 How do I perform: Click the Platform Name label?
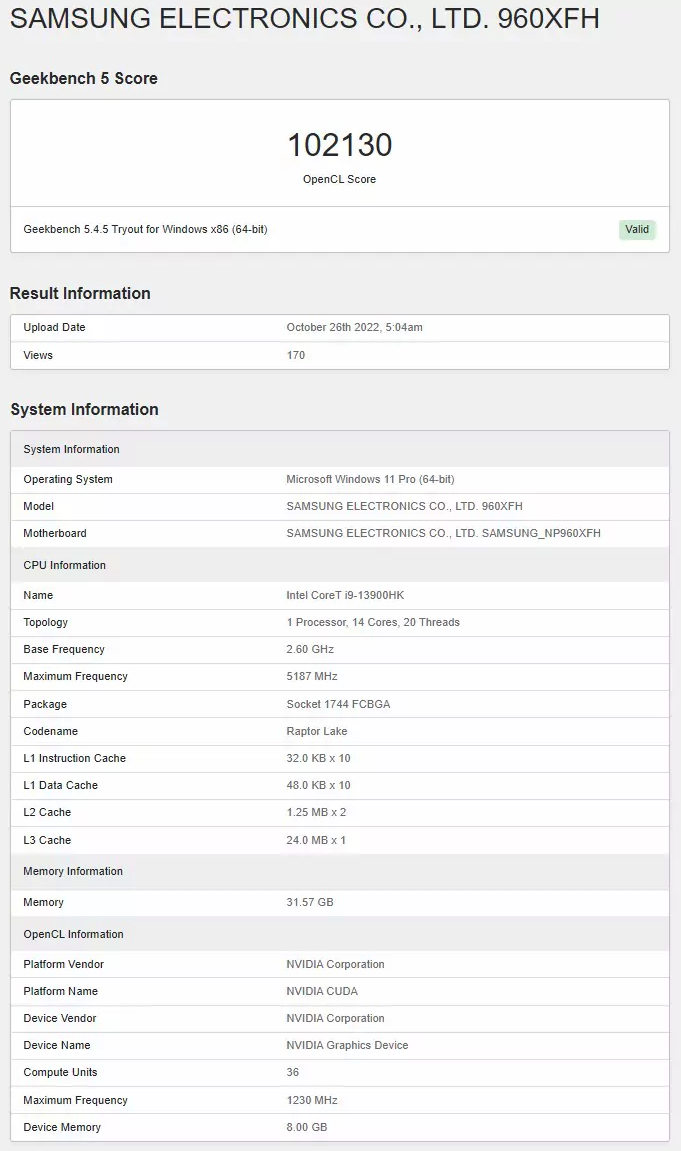(60, 992)
